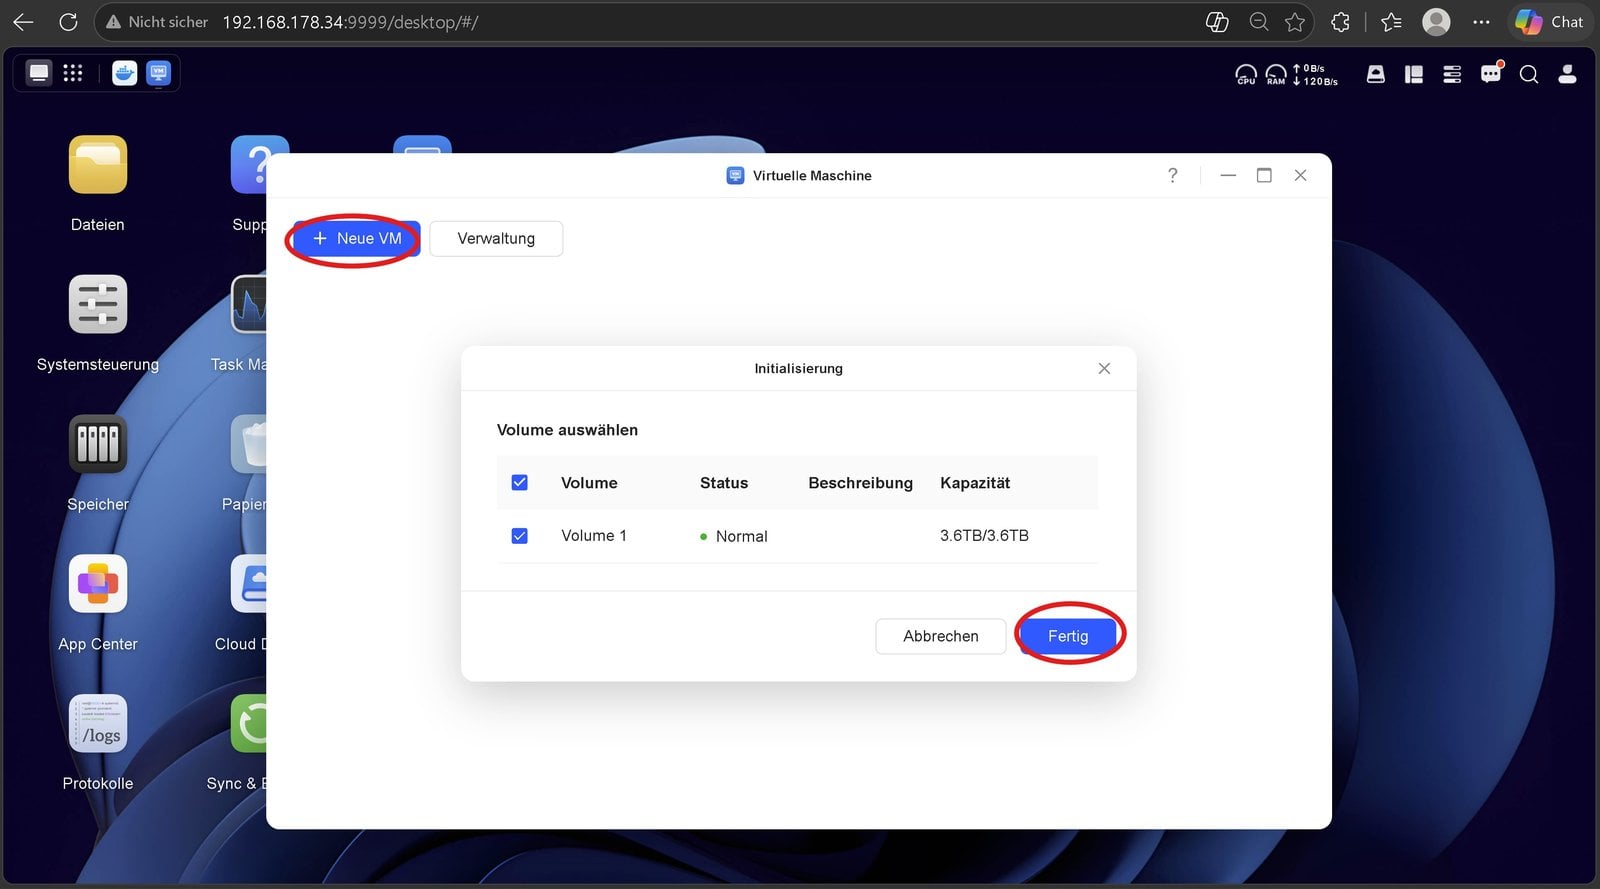Click the 3.6TB/3.6TB capacity value
This screenshot has width=1600, height=889.
984,536
